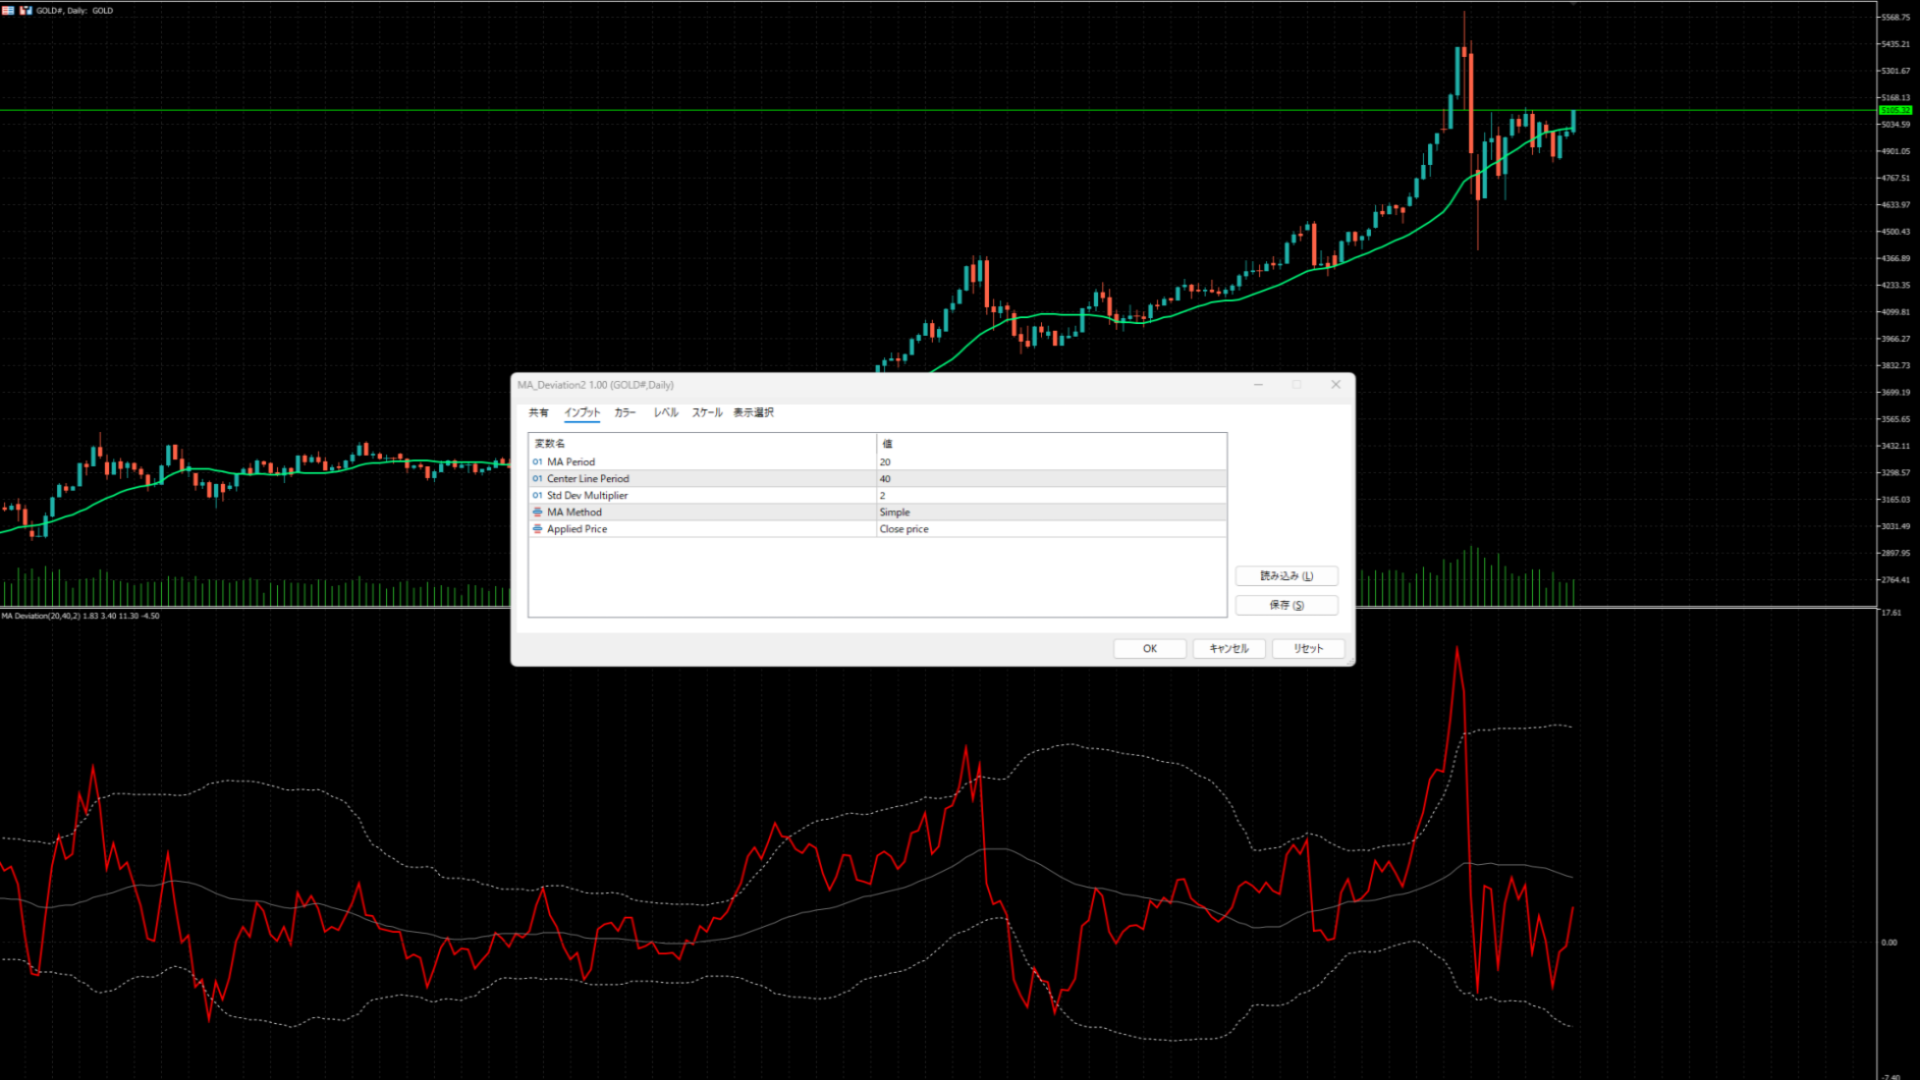Click the grid icon at chart top-left

(x=8, y=10)
